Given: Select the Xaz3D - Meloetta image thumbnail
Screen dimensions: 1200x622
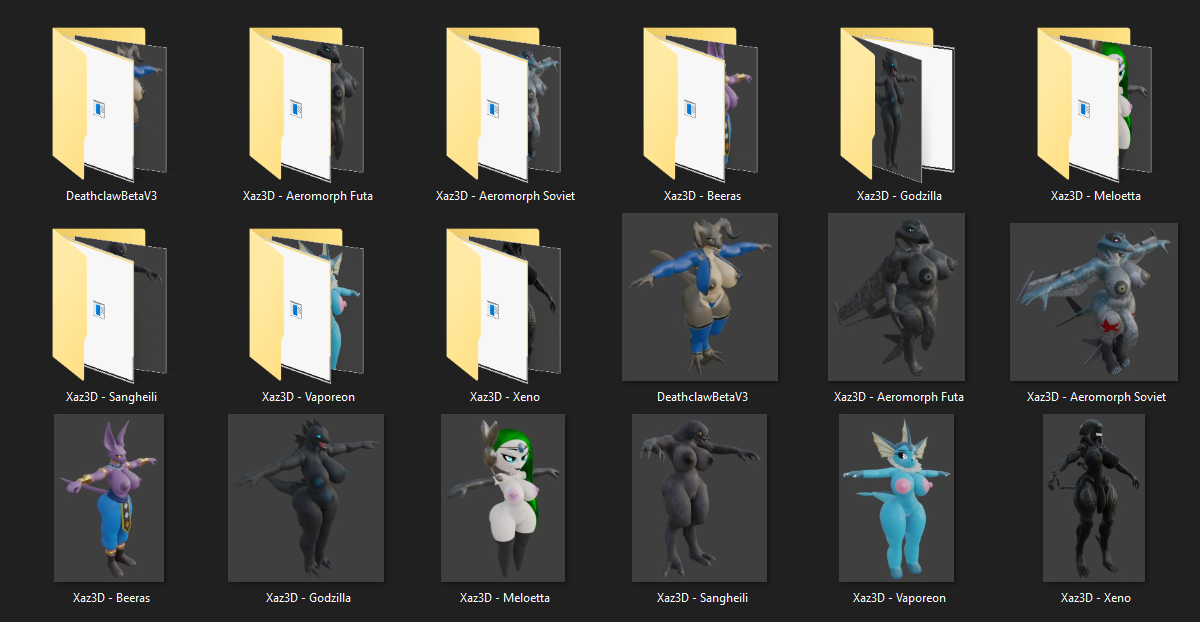Looking at the screenshot, I should [503, 498].
